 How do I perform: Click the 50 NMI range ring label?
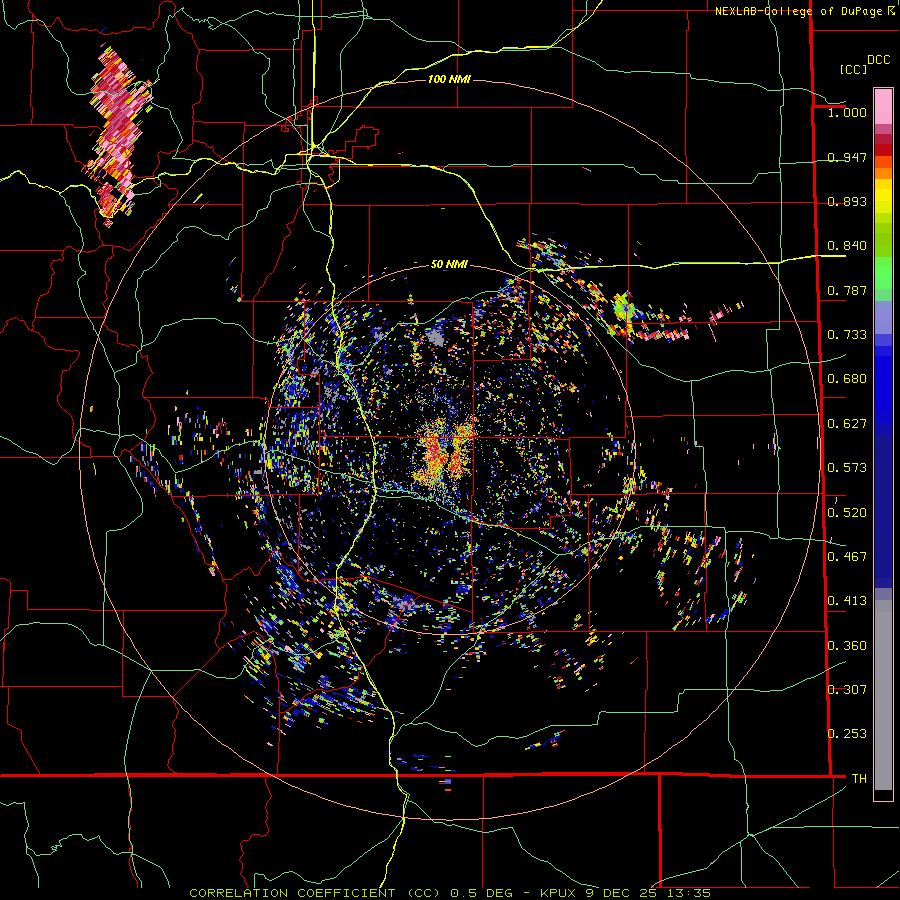[x=449, y=265]
